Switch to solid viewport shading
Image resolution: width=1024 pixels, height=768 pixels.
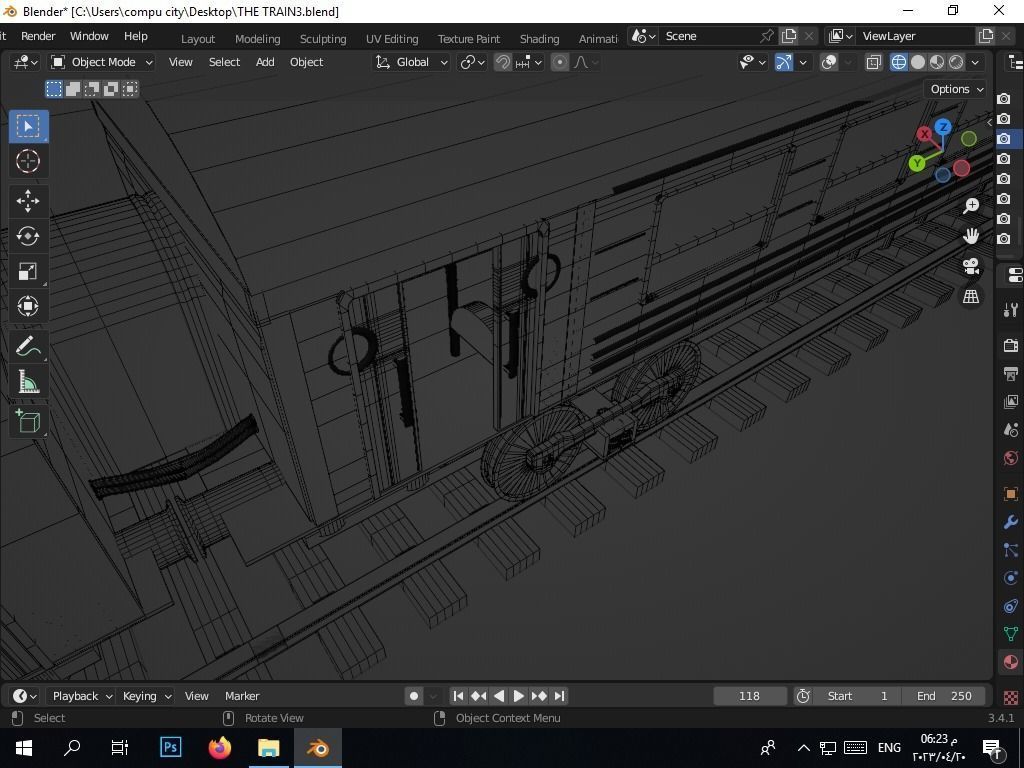point(918,62)
